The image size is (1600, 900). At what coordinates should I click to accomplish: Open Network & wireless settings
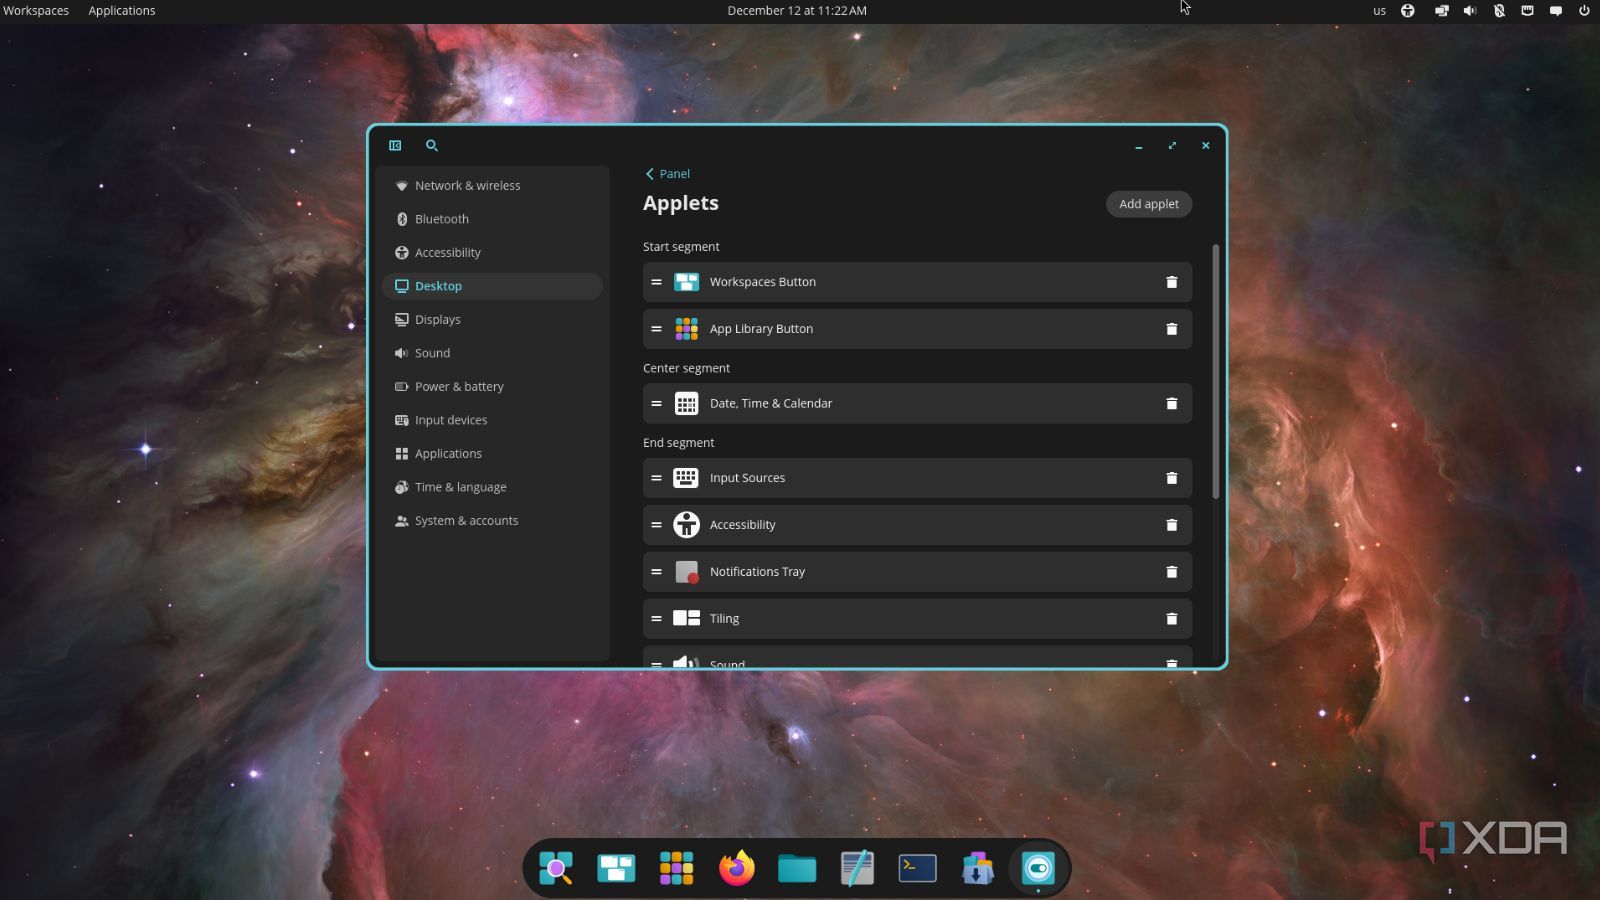492,186
